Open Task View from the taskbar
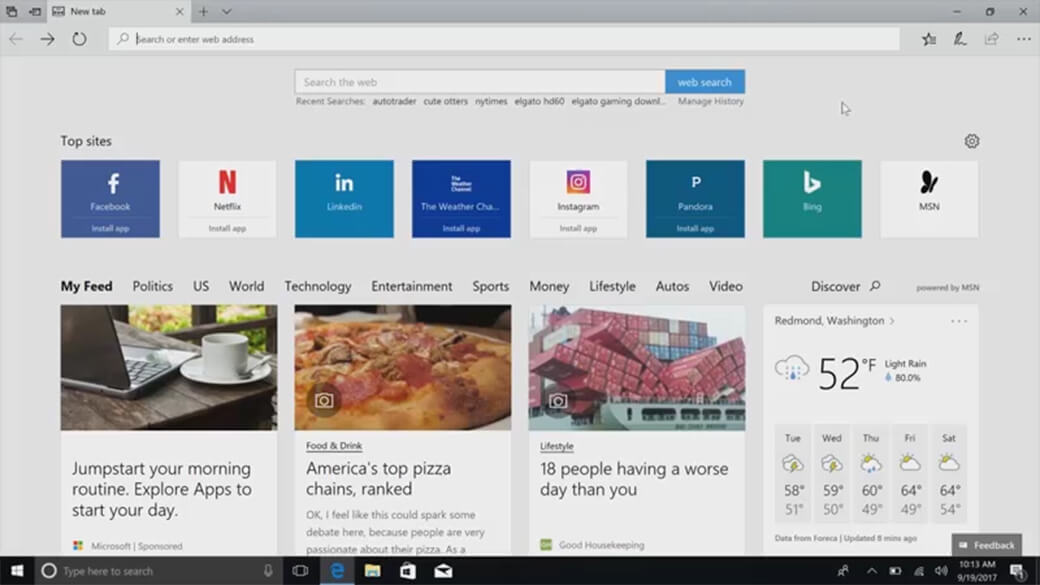This screenshot has height=585, width=1040. point(300,571)
